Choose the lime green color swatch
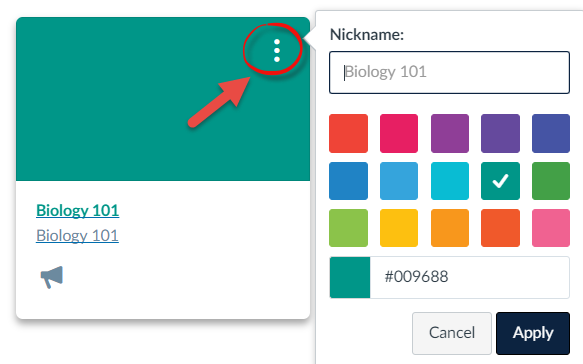The height and width of the screenshot is (364, 583). (348, 228)
